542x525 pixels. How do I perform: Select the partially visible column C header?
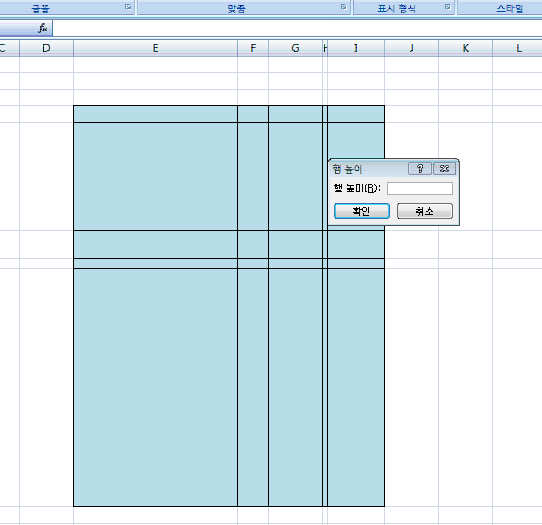pos(9,48)
